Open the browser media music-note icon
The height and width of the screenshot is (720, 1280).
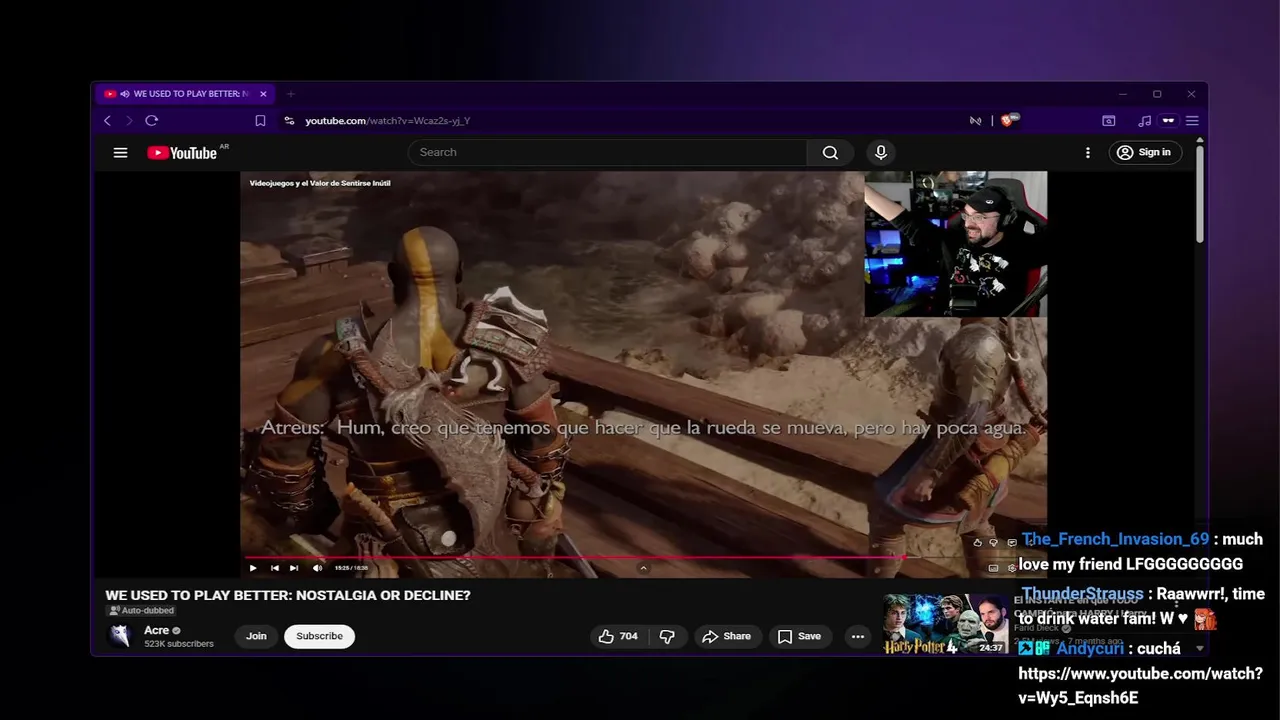(x=1145, y=121)
